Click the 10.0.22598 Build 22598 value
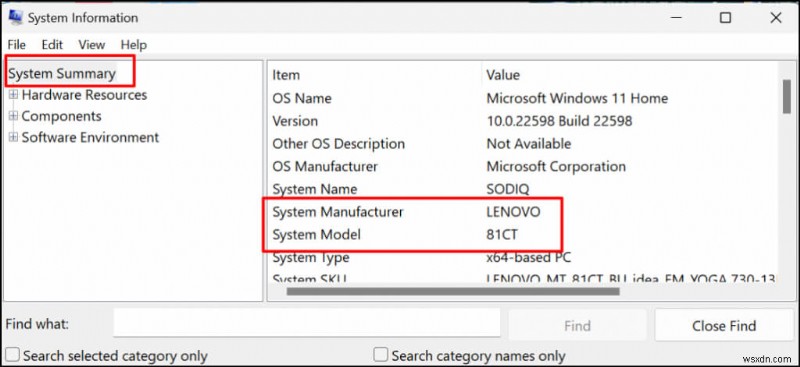Image resolution: width=800 pixels, height=367 pixels. pos(559,121)
